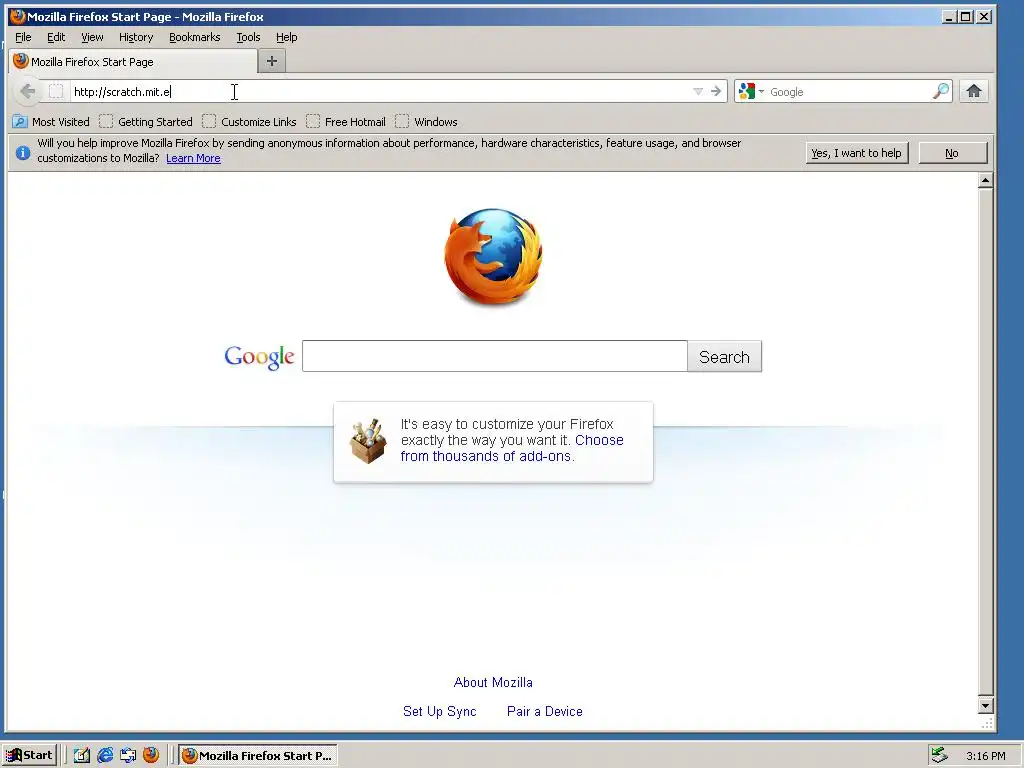
Task: Click the system tray network icon
Action: coord(939,756)
